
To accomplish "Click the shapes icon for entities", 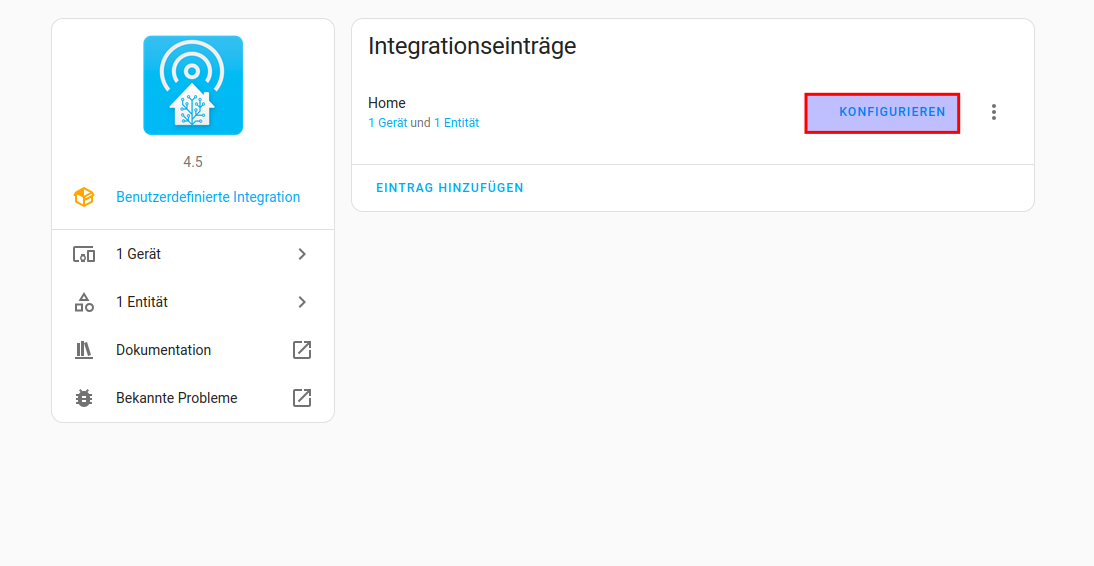I will tap(84, 302).
